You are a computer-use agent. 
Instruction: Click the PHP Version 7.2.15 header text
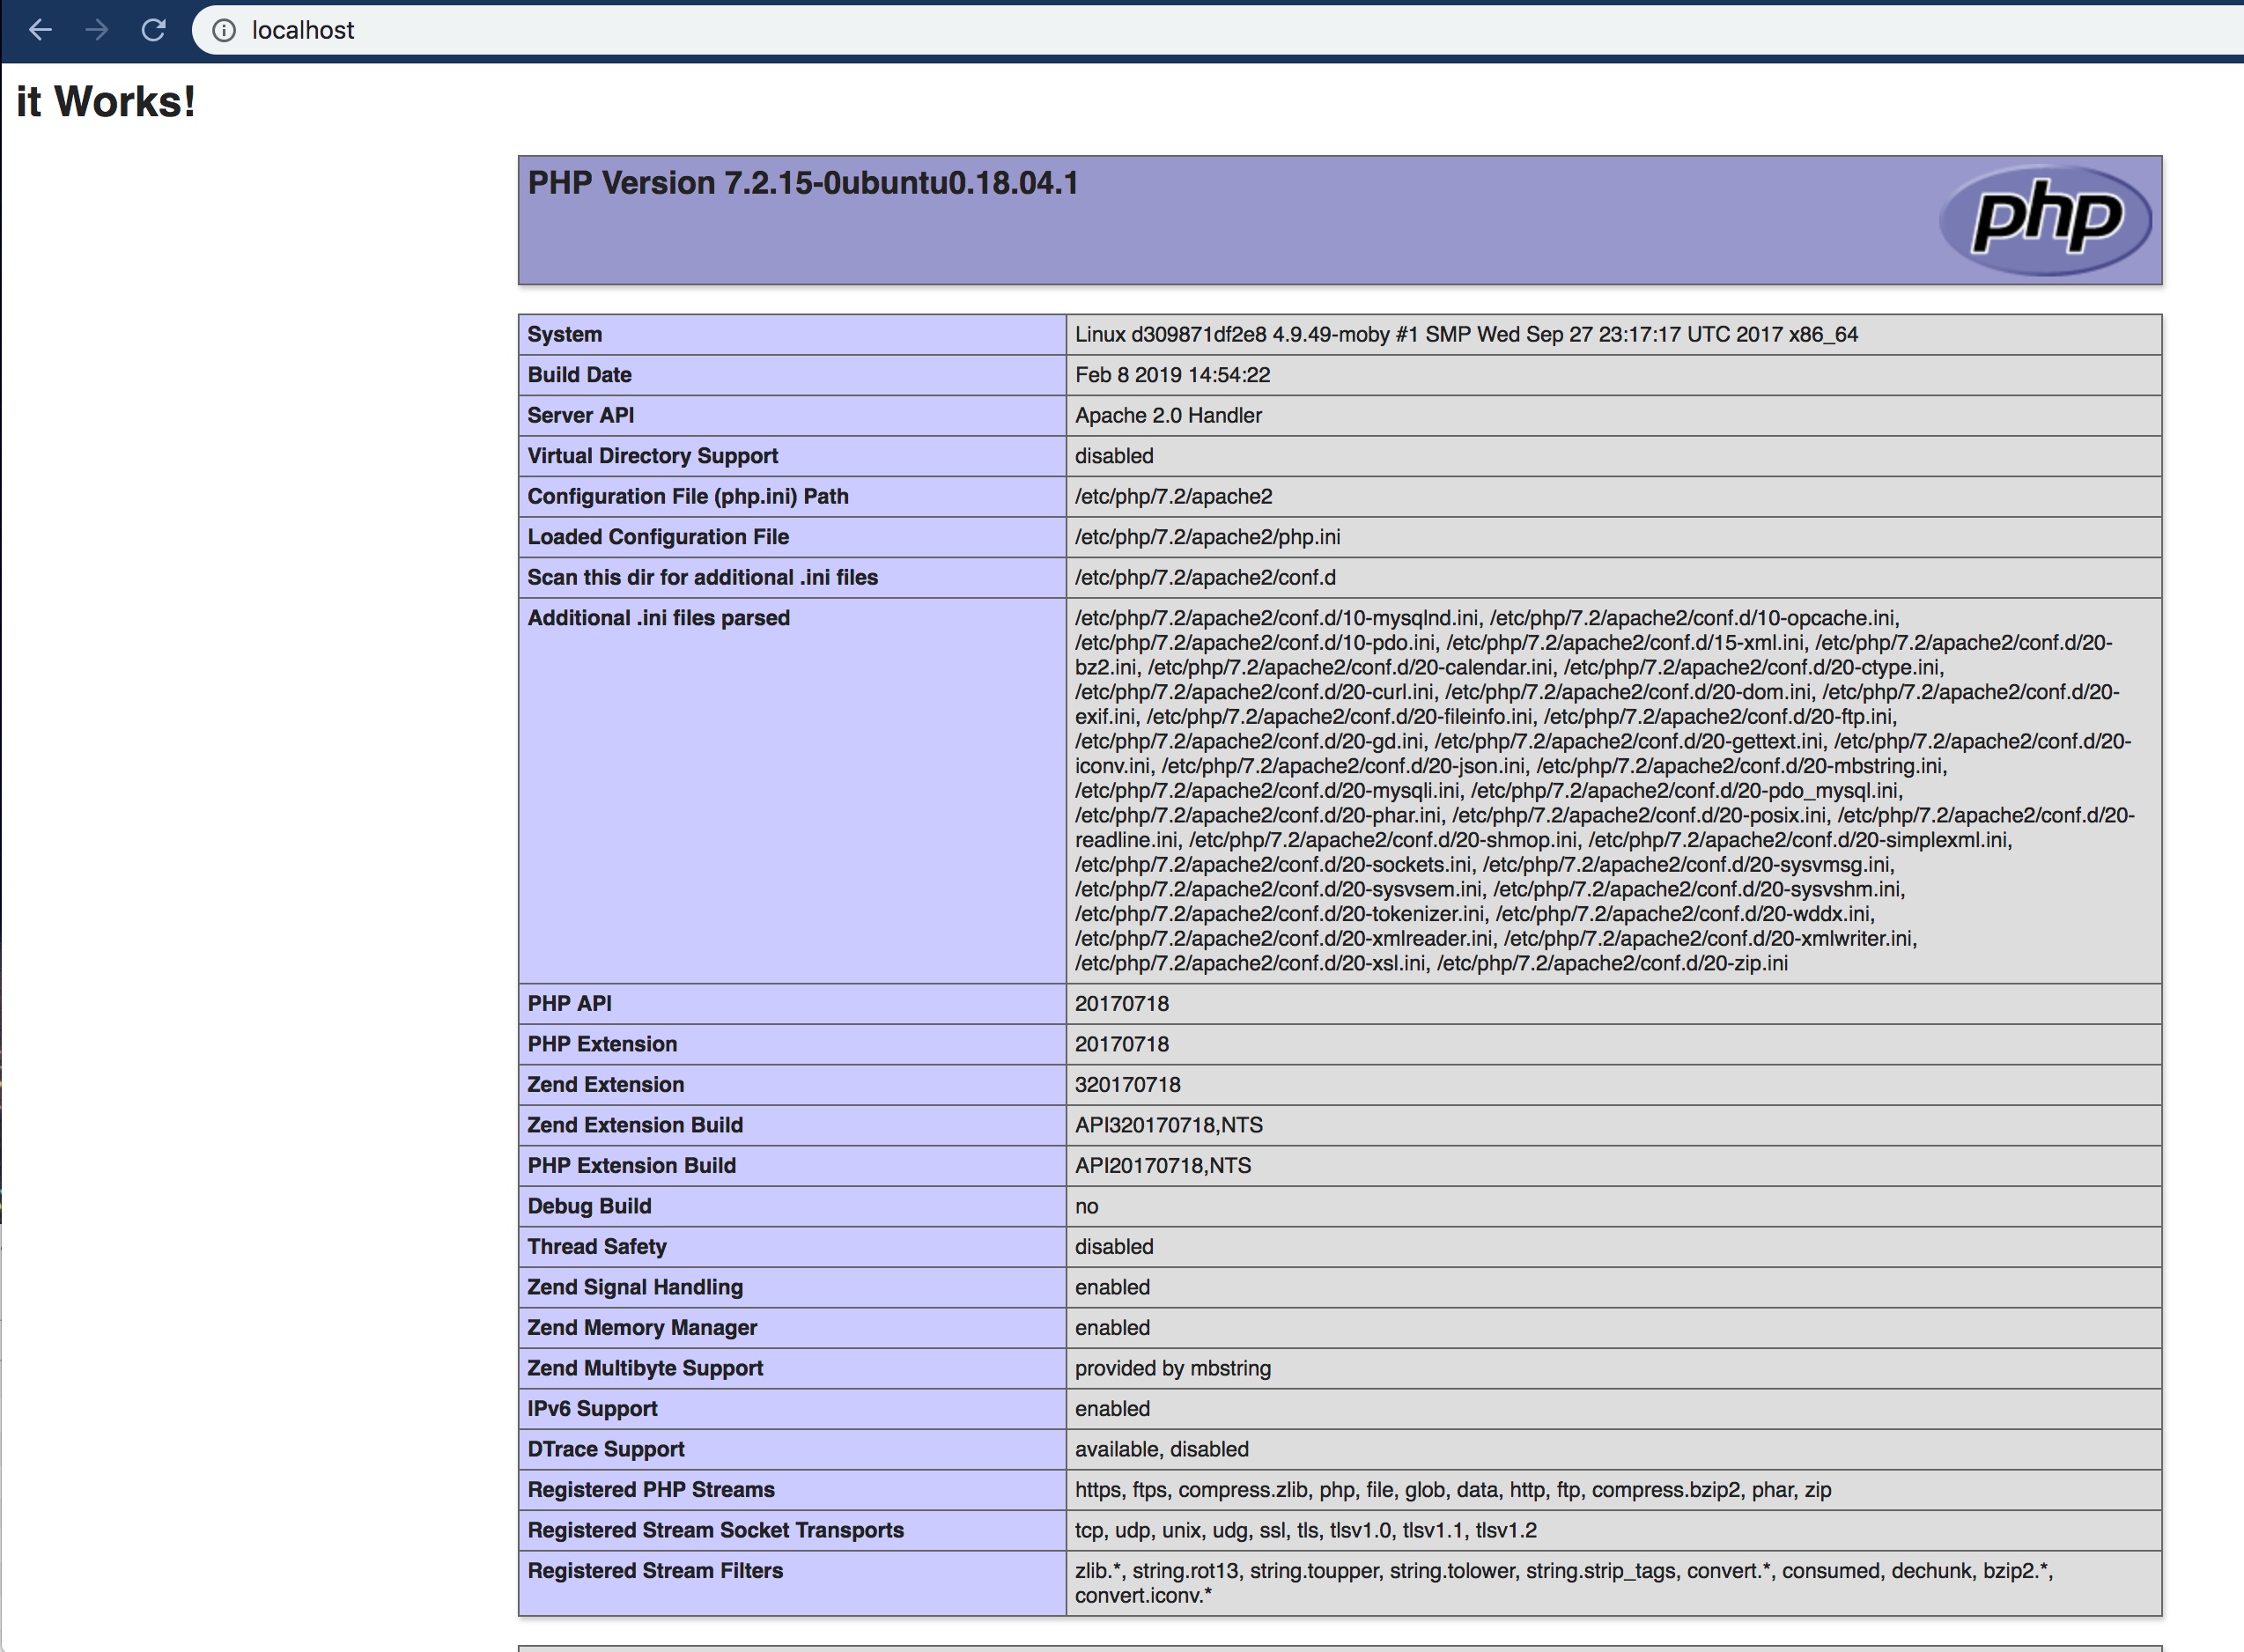click(802, 183)
